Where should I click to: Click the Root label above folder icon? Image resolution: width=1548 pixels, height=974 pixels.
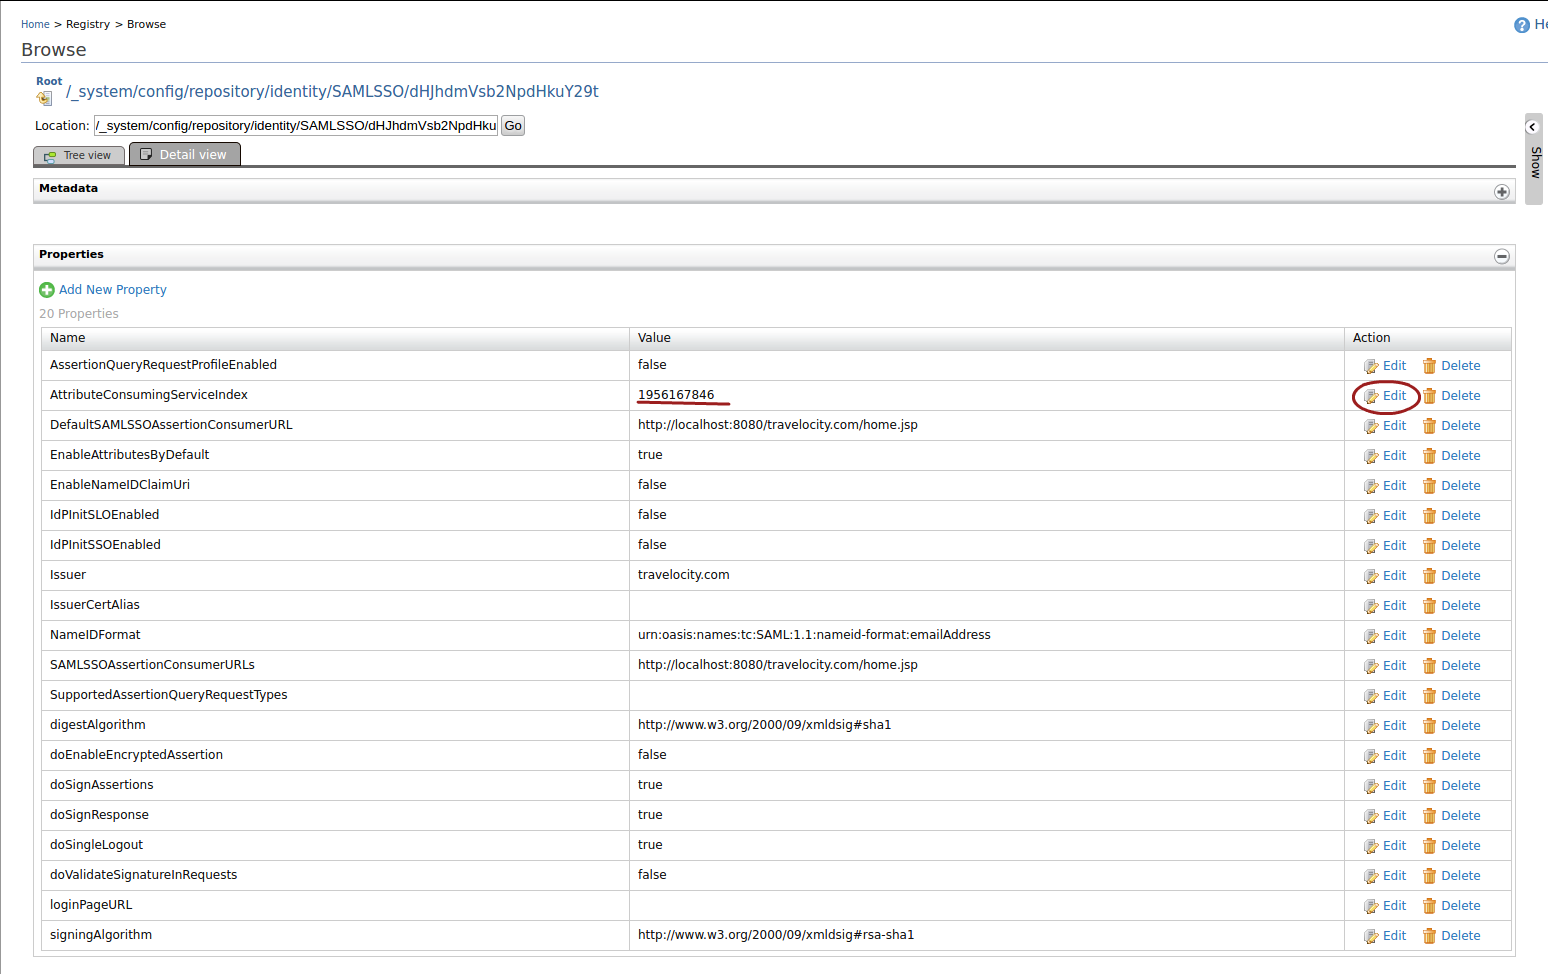click(49, 81)
